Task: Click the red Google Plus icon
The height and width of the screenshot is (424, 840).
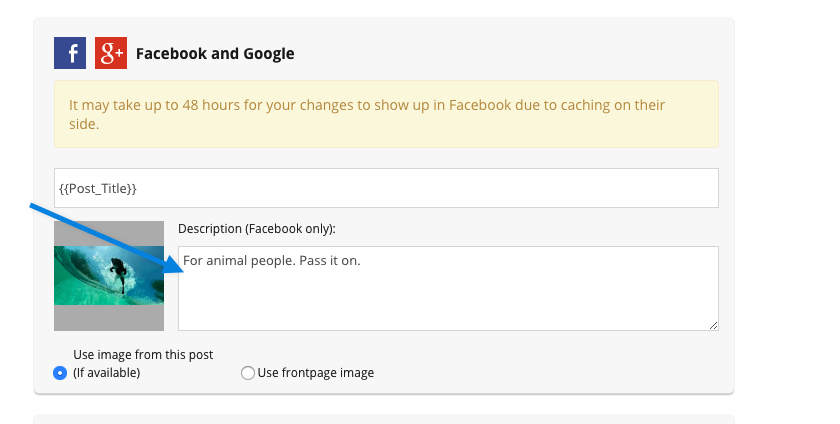Action: pyautogui.click(x=111, y=53)
